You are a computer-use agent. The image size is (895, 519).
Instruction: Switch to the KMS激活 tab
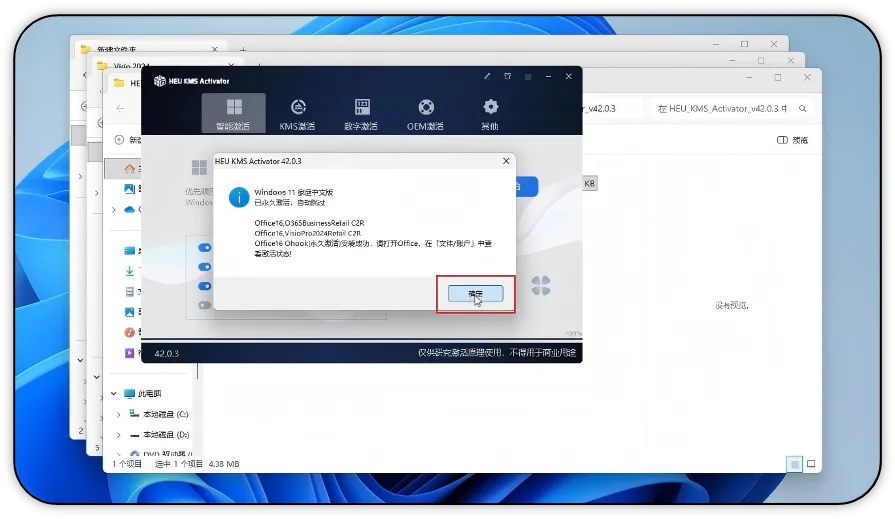click(x=297, y=114)
